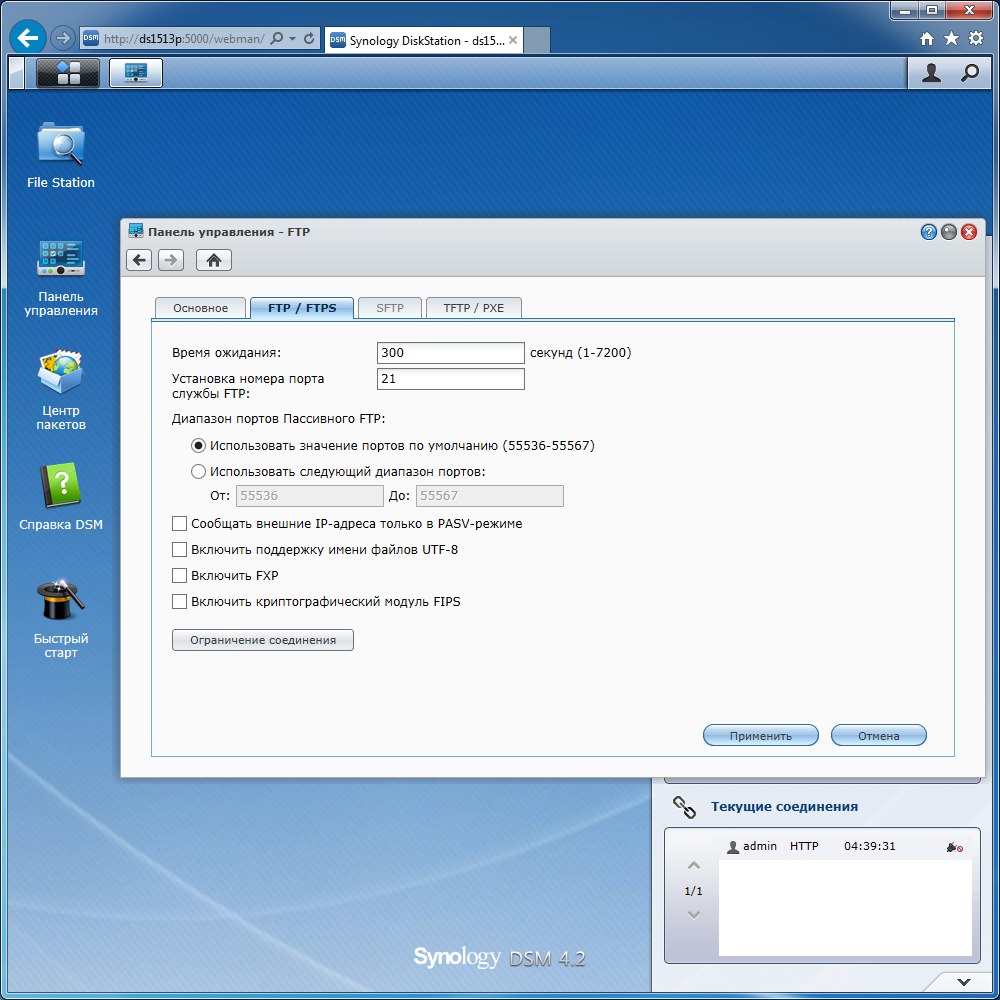Image resolution: width=1000 pixels, height=1000 pixels.
Task: Open File Station desktop icon
Action: click(x=61, y=155)
